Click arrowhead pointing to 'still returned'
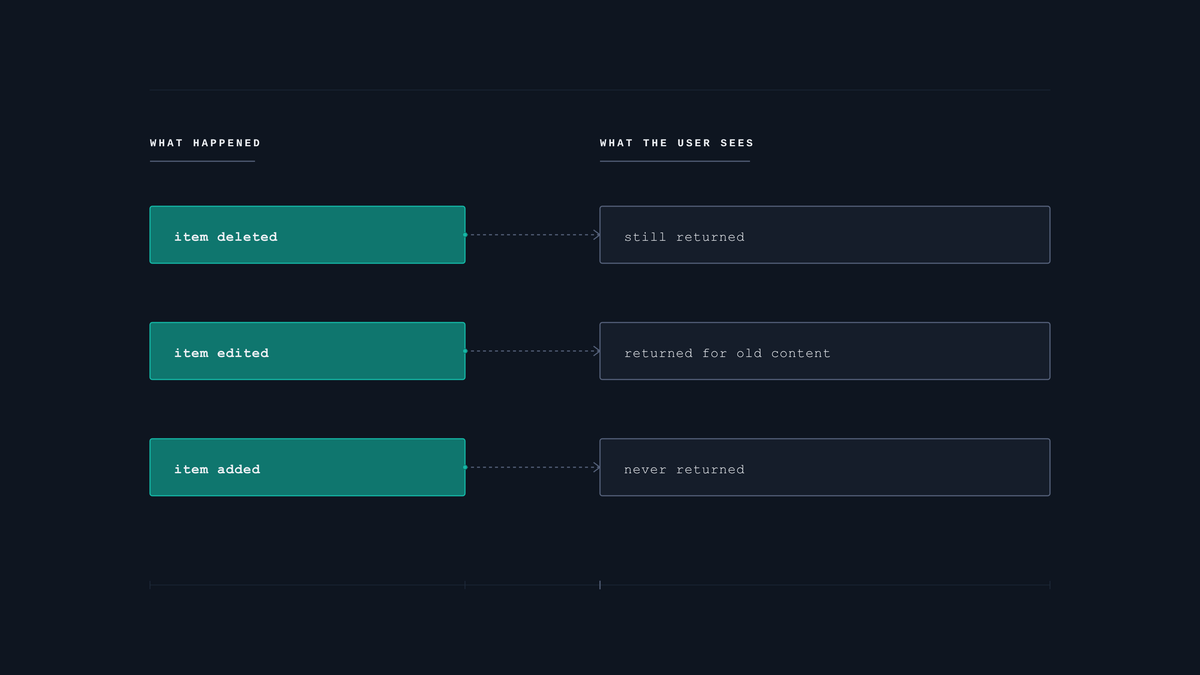 (x=596, y=235)
